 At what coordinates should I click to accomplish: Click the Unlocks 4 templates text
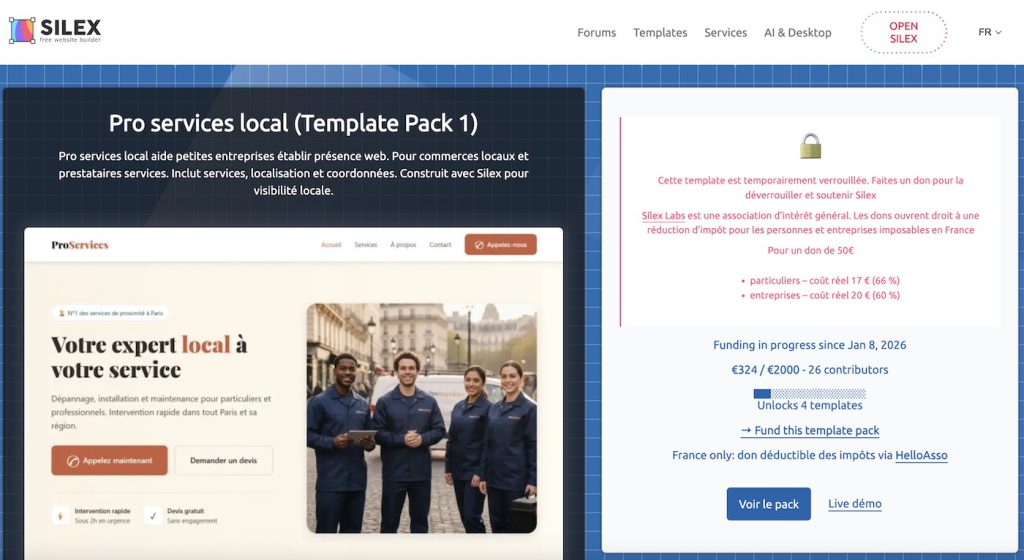pyautogui.click(x=810, y=405)
